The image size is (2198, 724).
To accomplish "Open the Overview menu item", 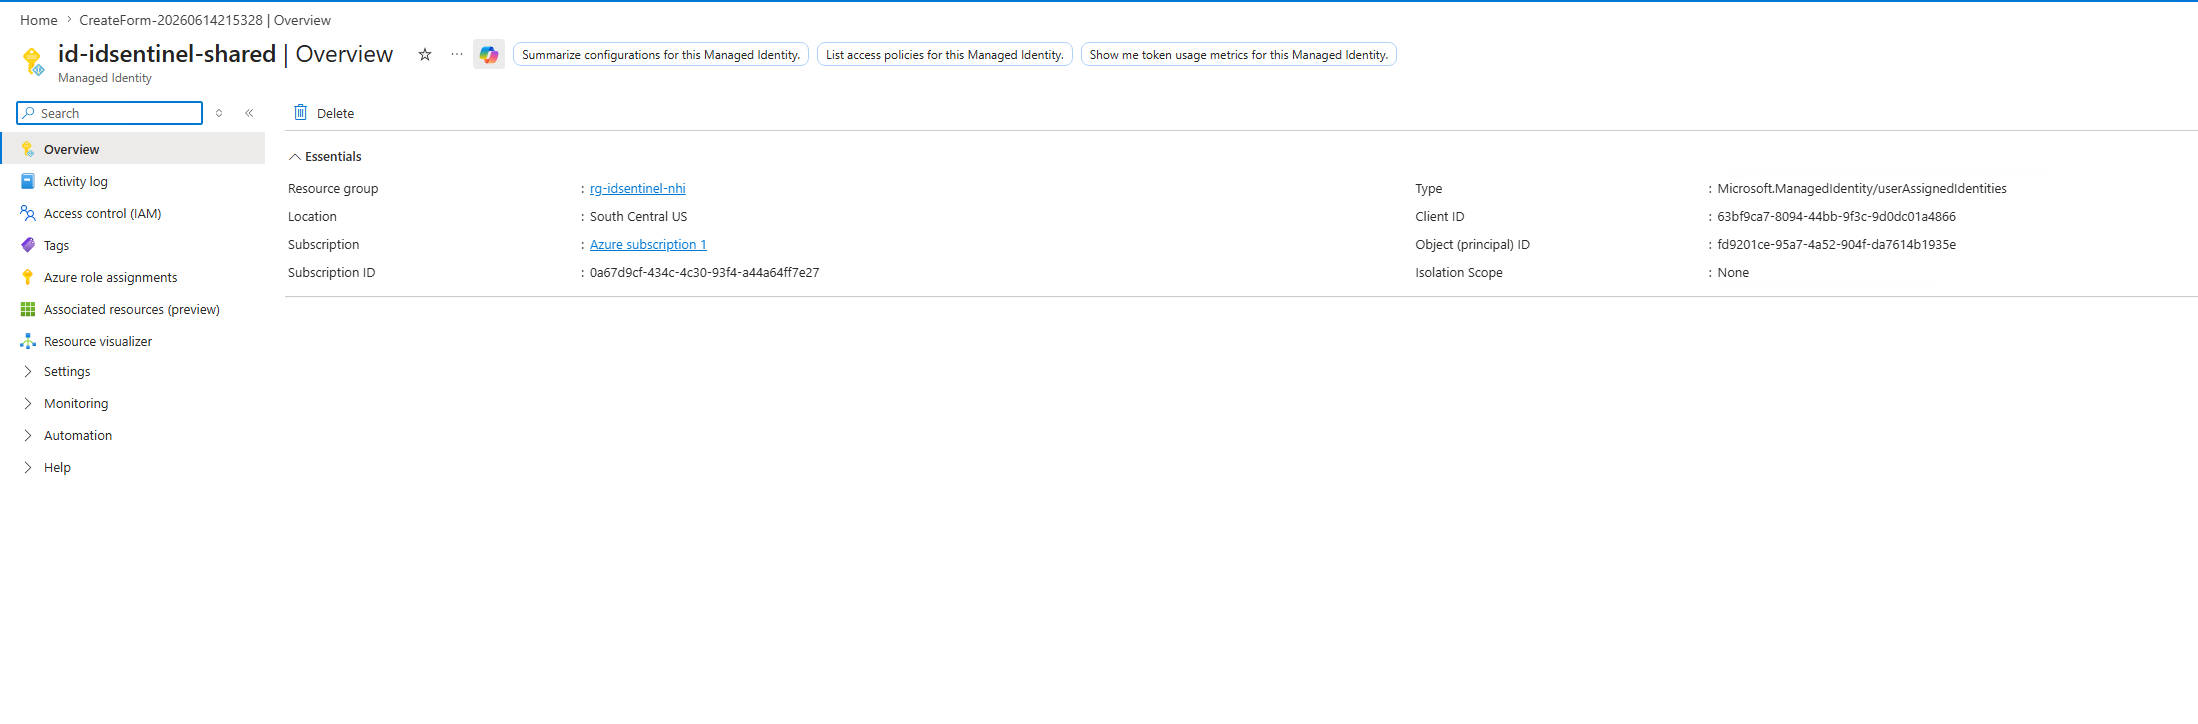I will point(133,149).
